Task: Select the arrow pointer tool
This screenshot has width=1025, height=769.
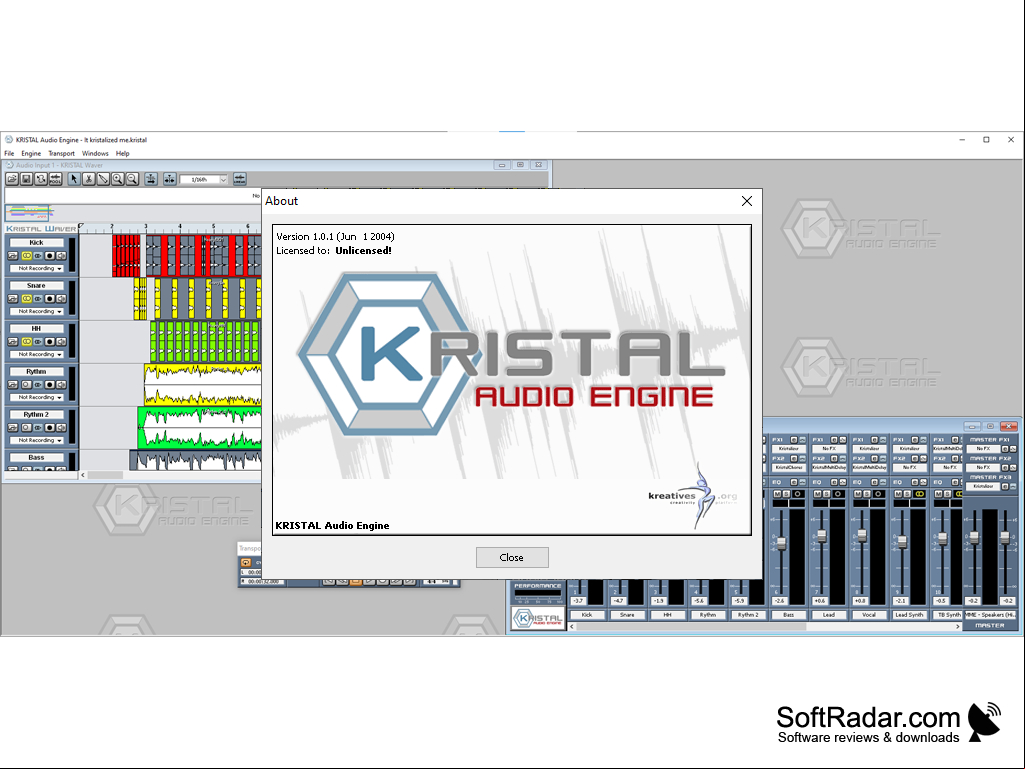Action: [74, 179]
